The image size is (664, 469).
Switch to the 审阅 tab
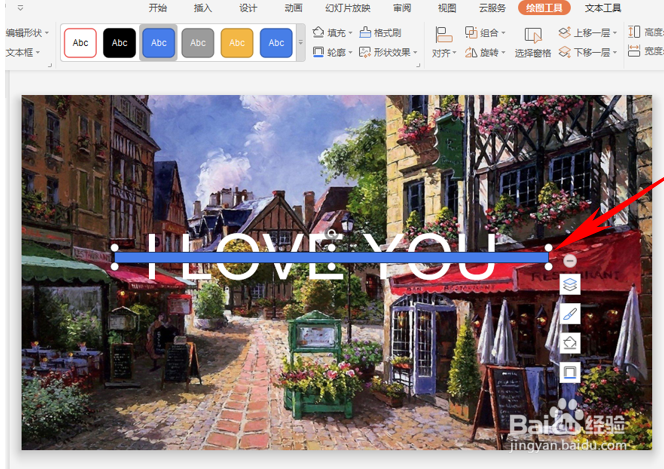pos(402,8)
